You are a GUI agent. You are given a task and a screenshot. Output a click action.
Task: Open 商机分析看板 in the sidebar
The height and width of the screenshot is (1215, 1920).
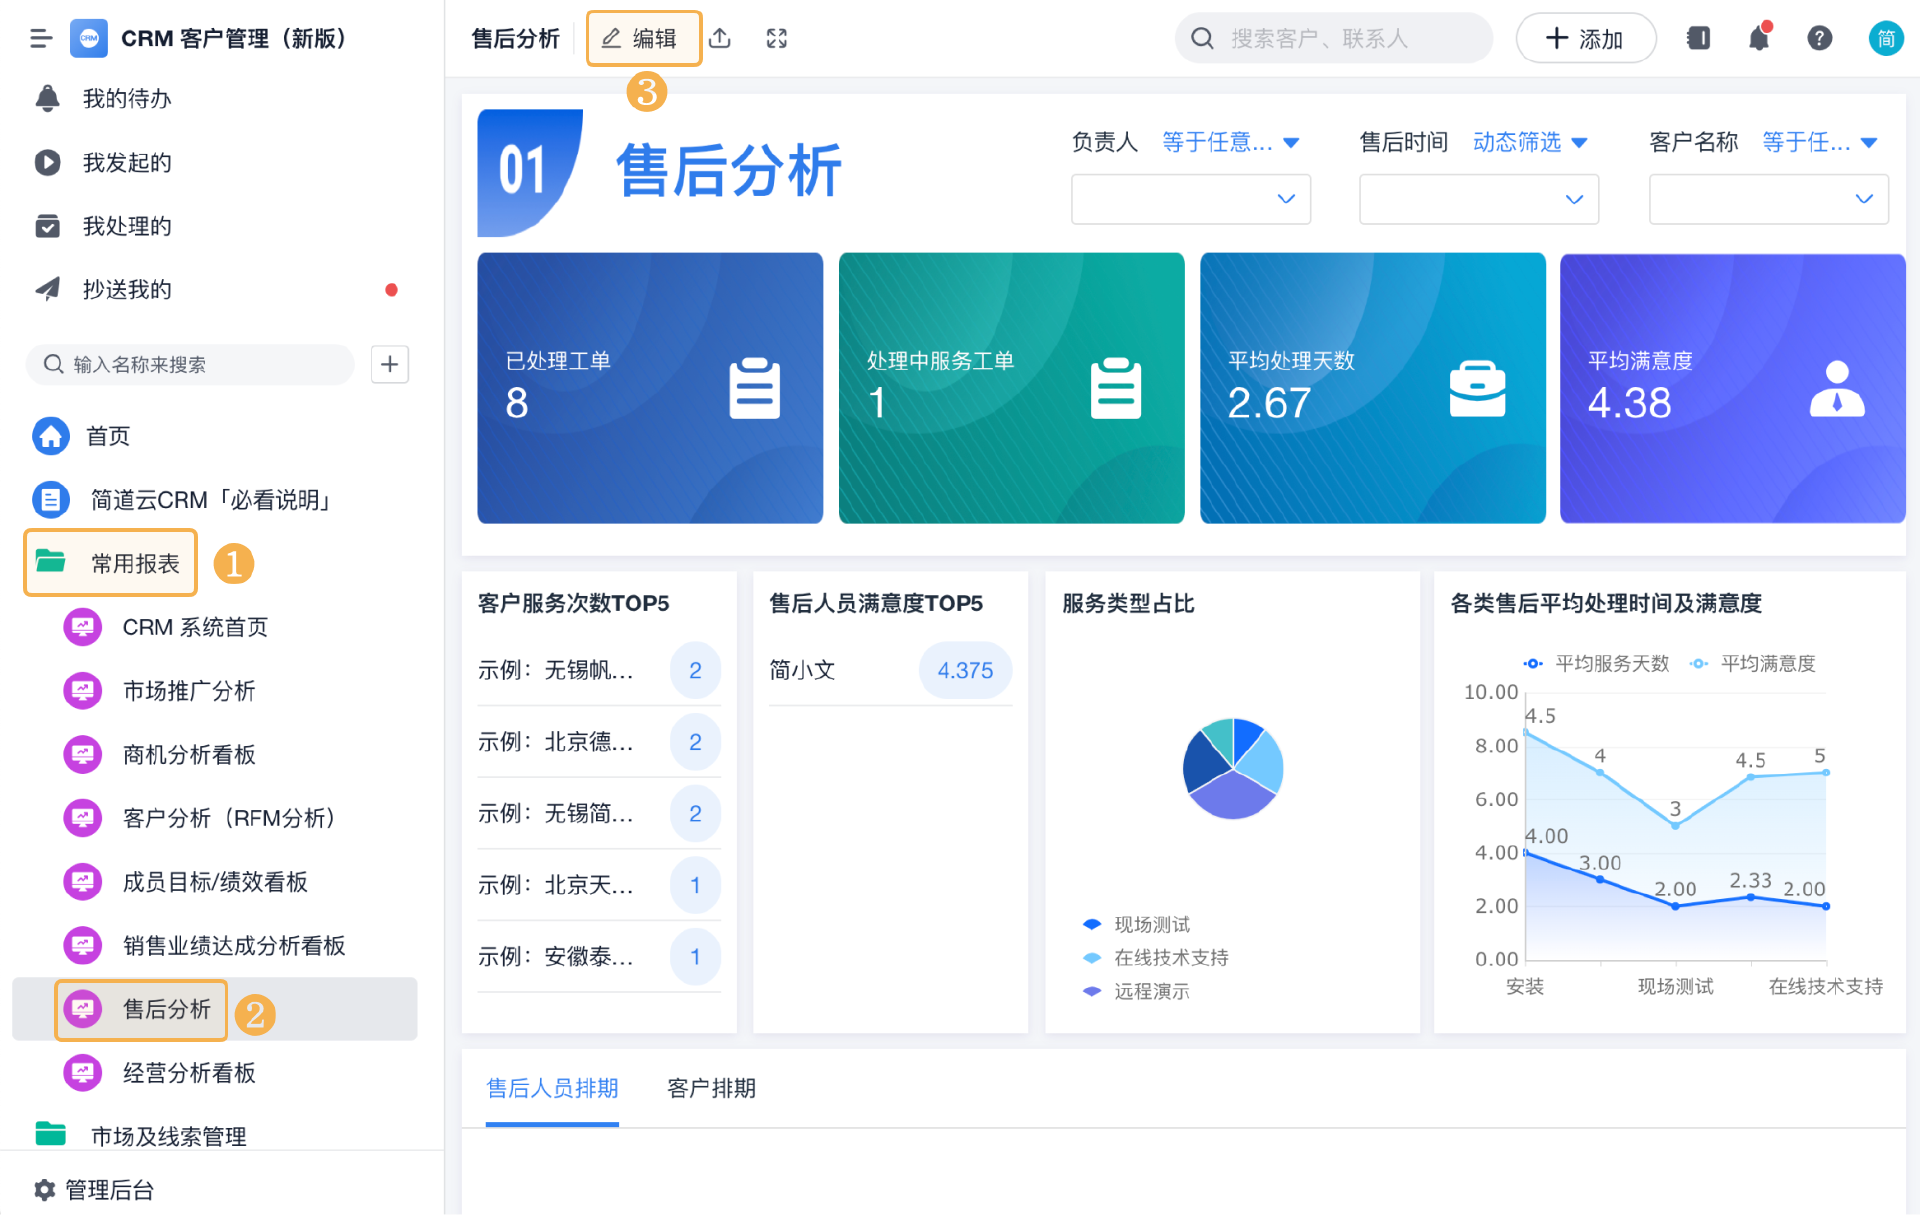pyautogui.click(x=189, y=755)
